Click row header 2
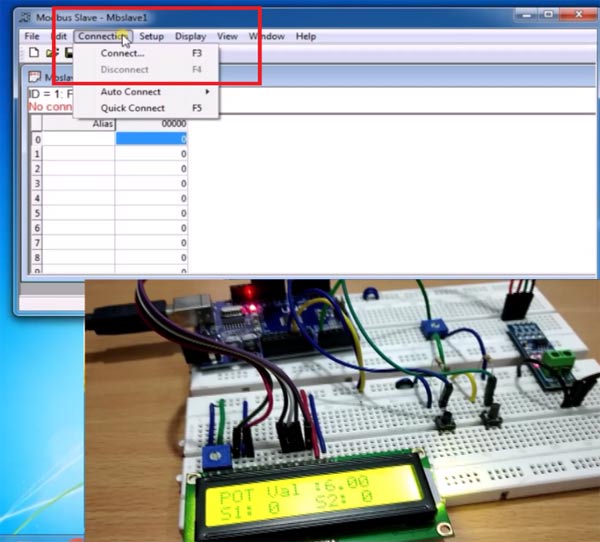600x542 pixels. 37,169
